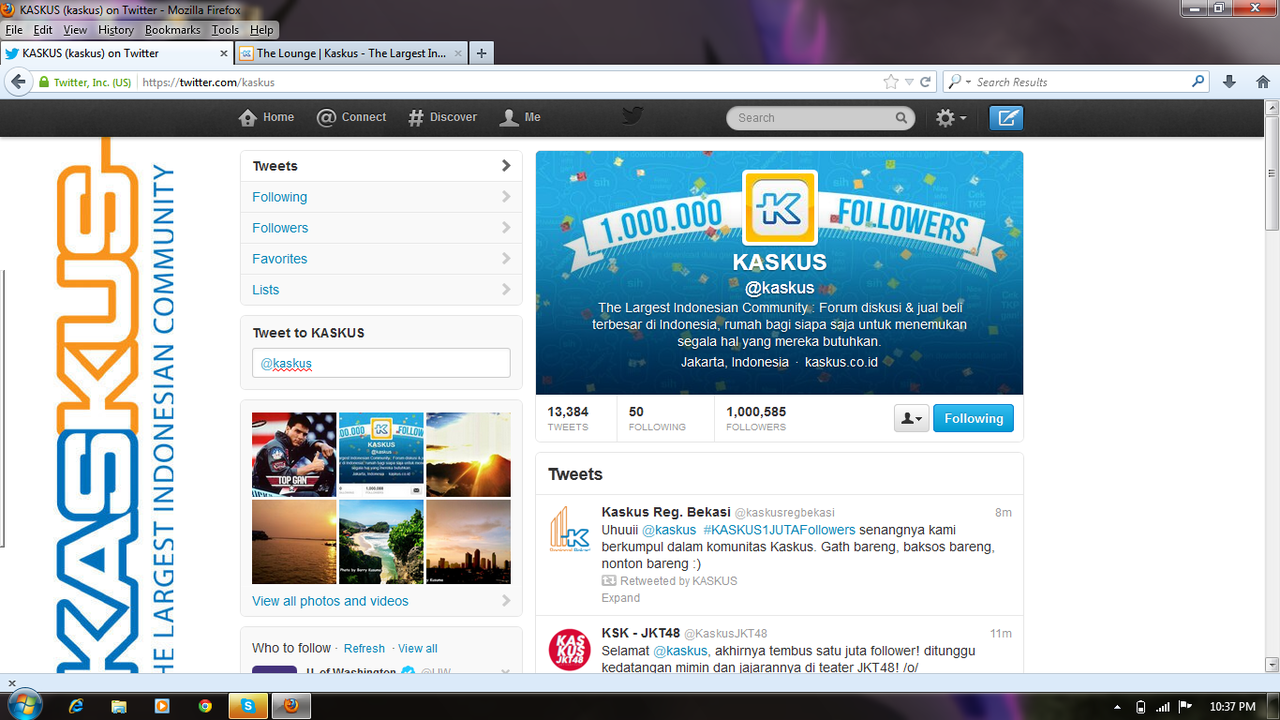Open the Connect @ tab
The image size is (1280, 720).
(x=351, y=118)
